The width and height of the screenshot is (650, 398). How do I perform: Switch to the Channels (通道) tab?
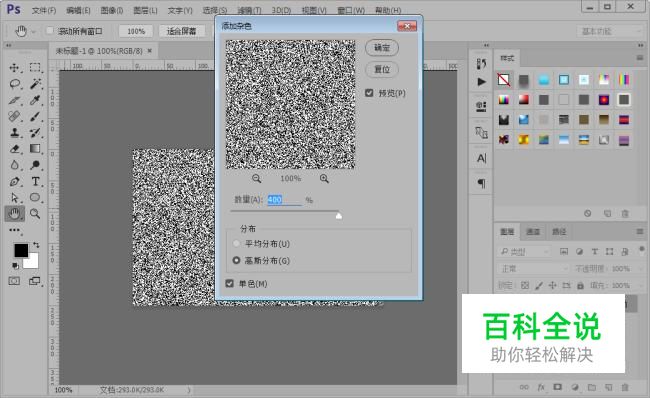click(533, 231)
